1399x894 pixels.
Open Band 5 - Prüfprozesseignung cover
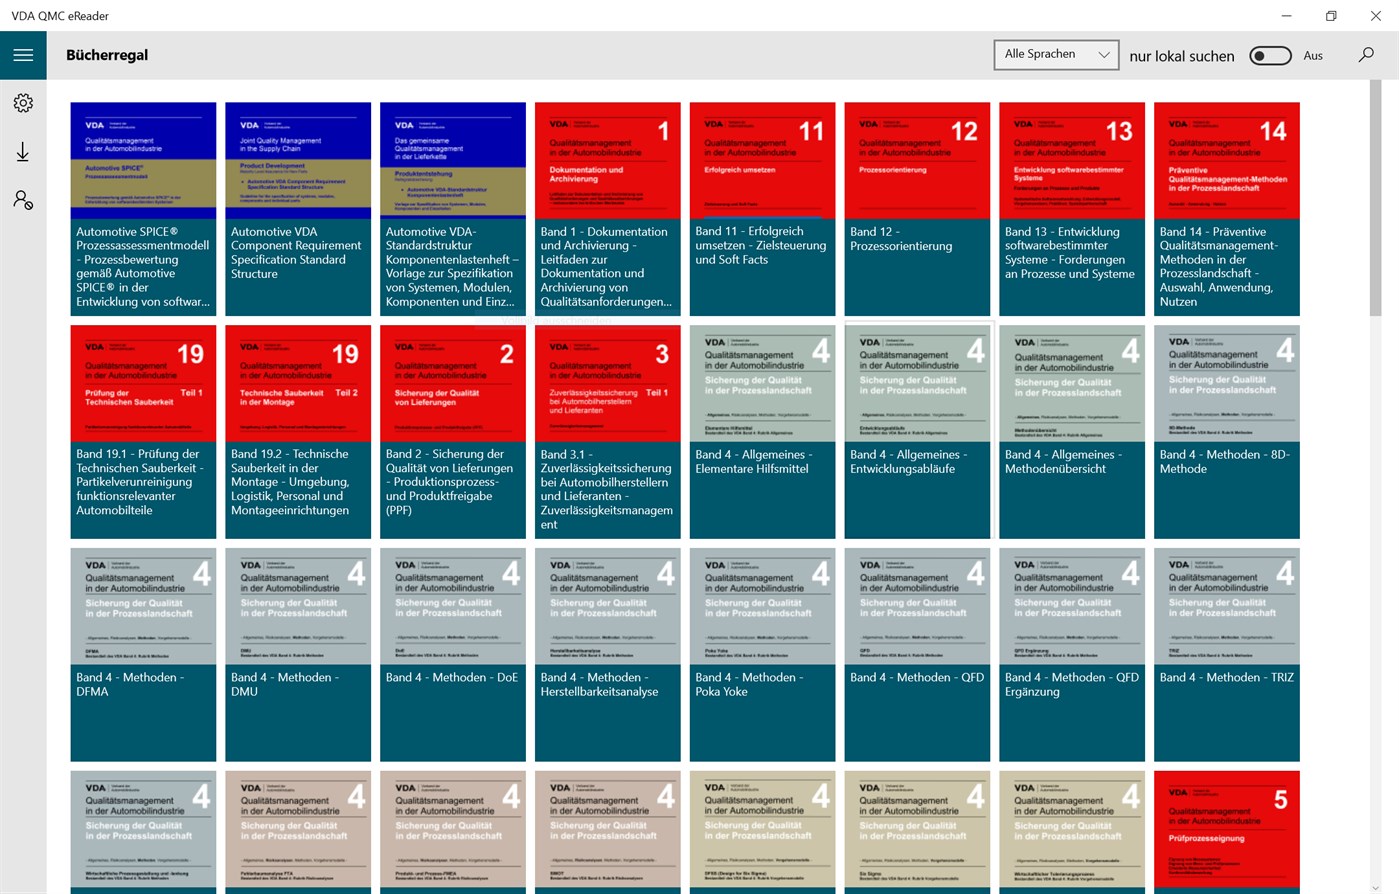[1226, 832]
